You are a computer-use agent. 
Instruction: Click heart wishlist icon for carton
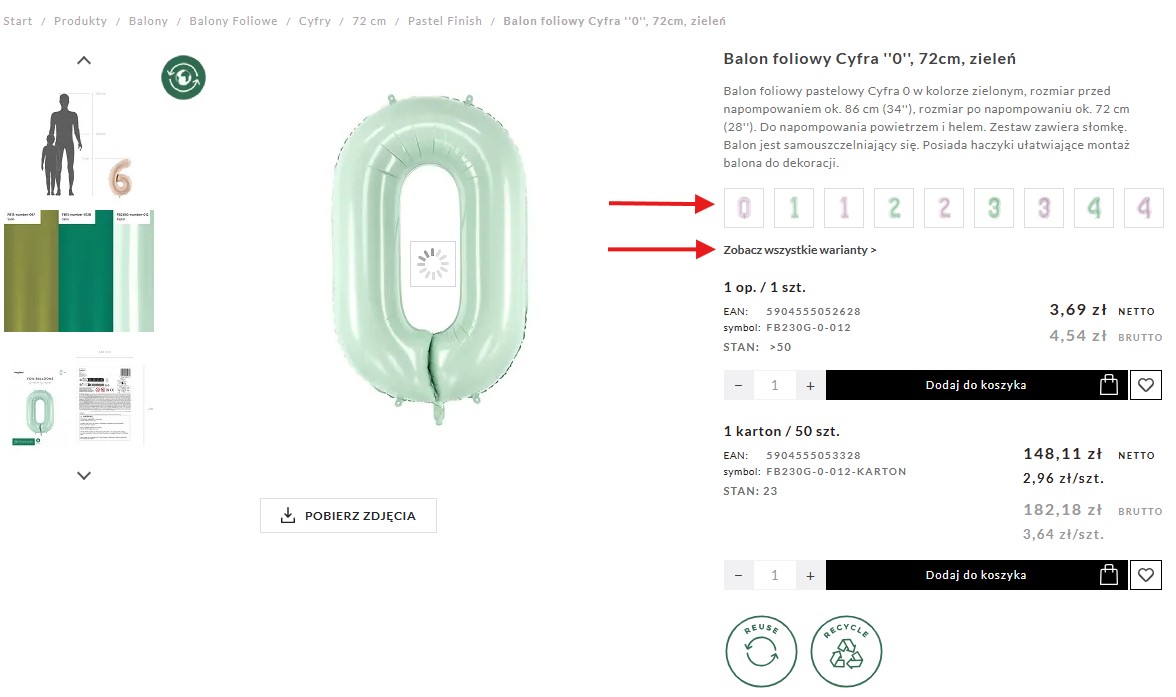click(x=1146, y=575)
